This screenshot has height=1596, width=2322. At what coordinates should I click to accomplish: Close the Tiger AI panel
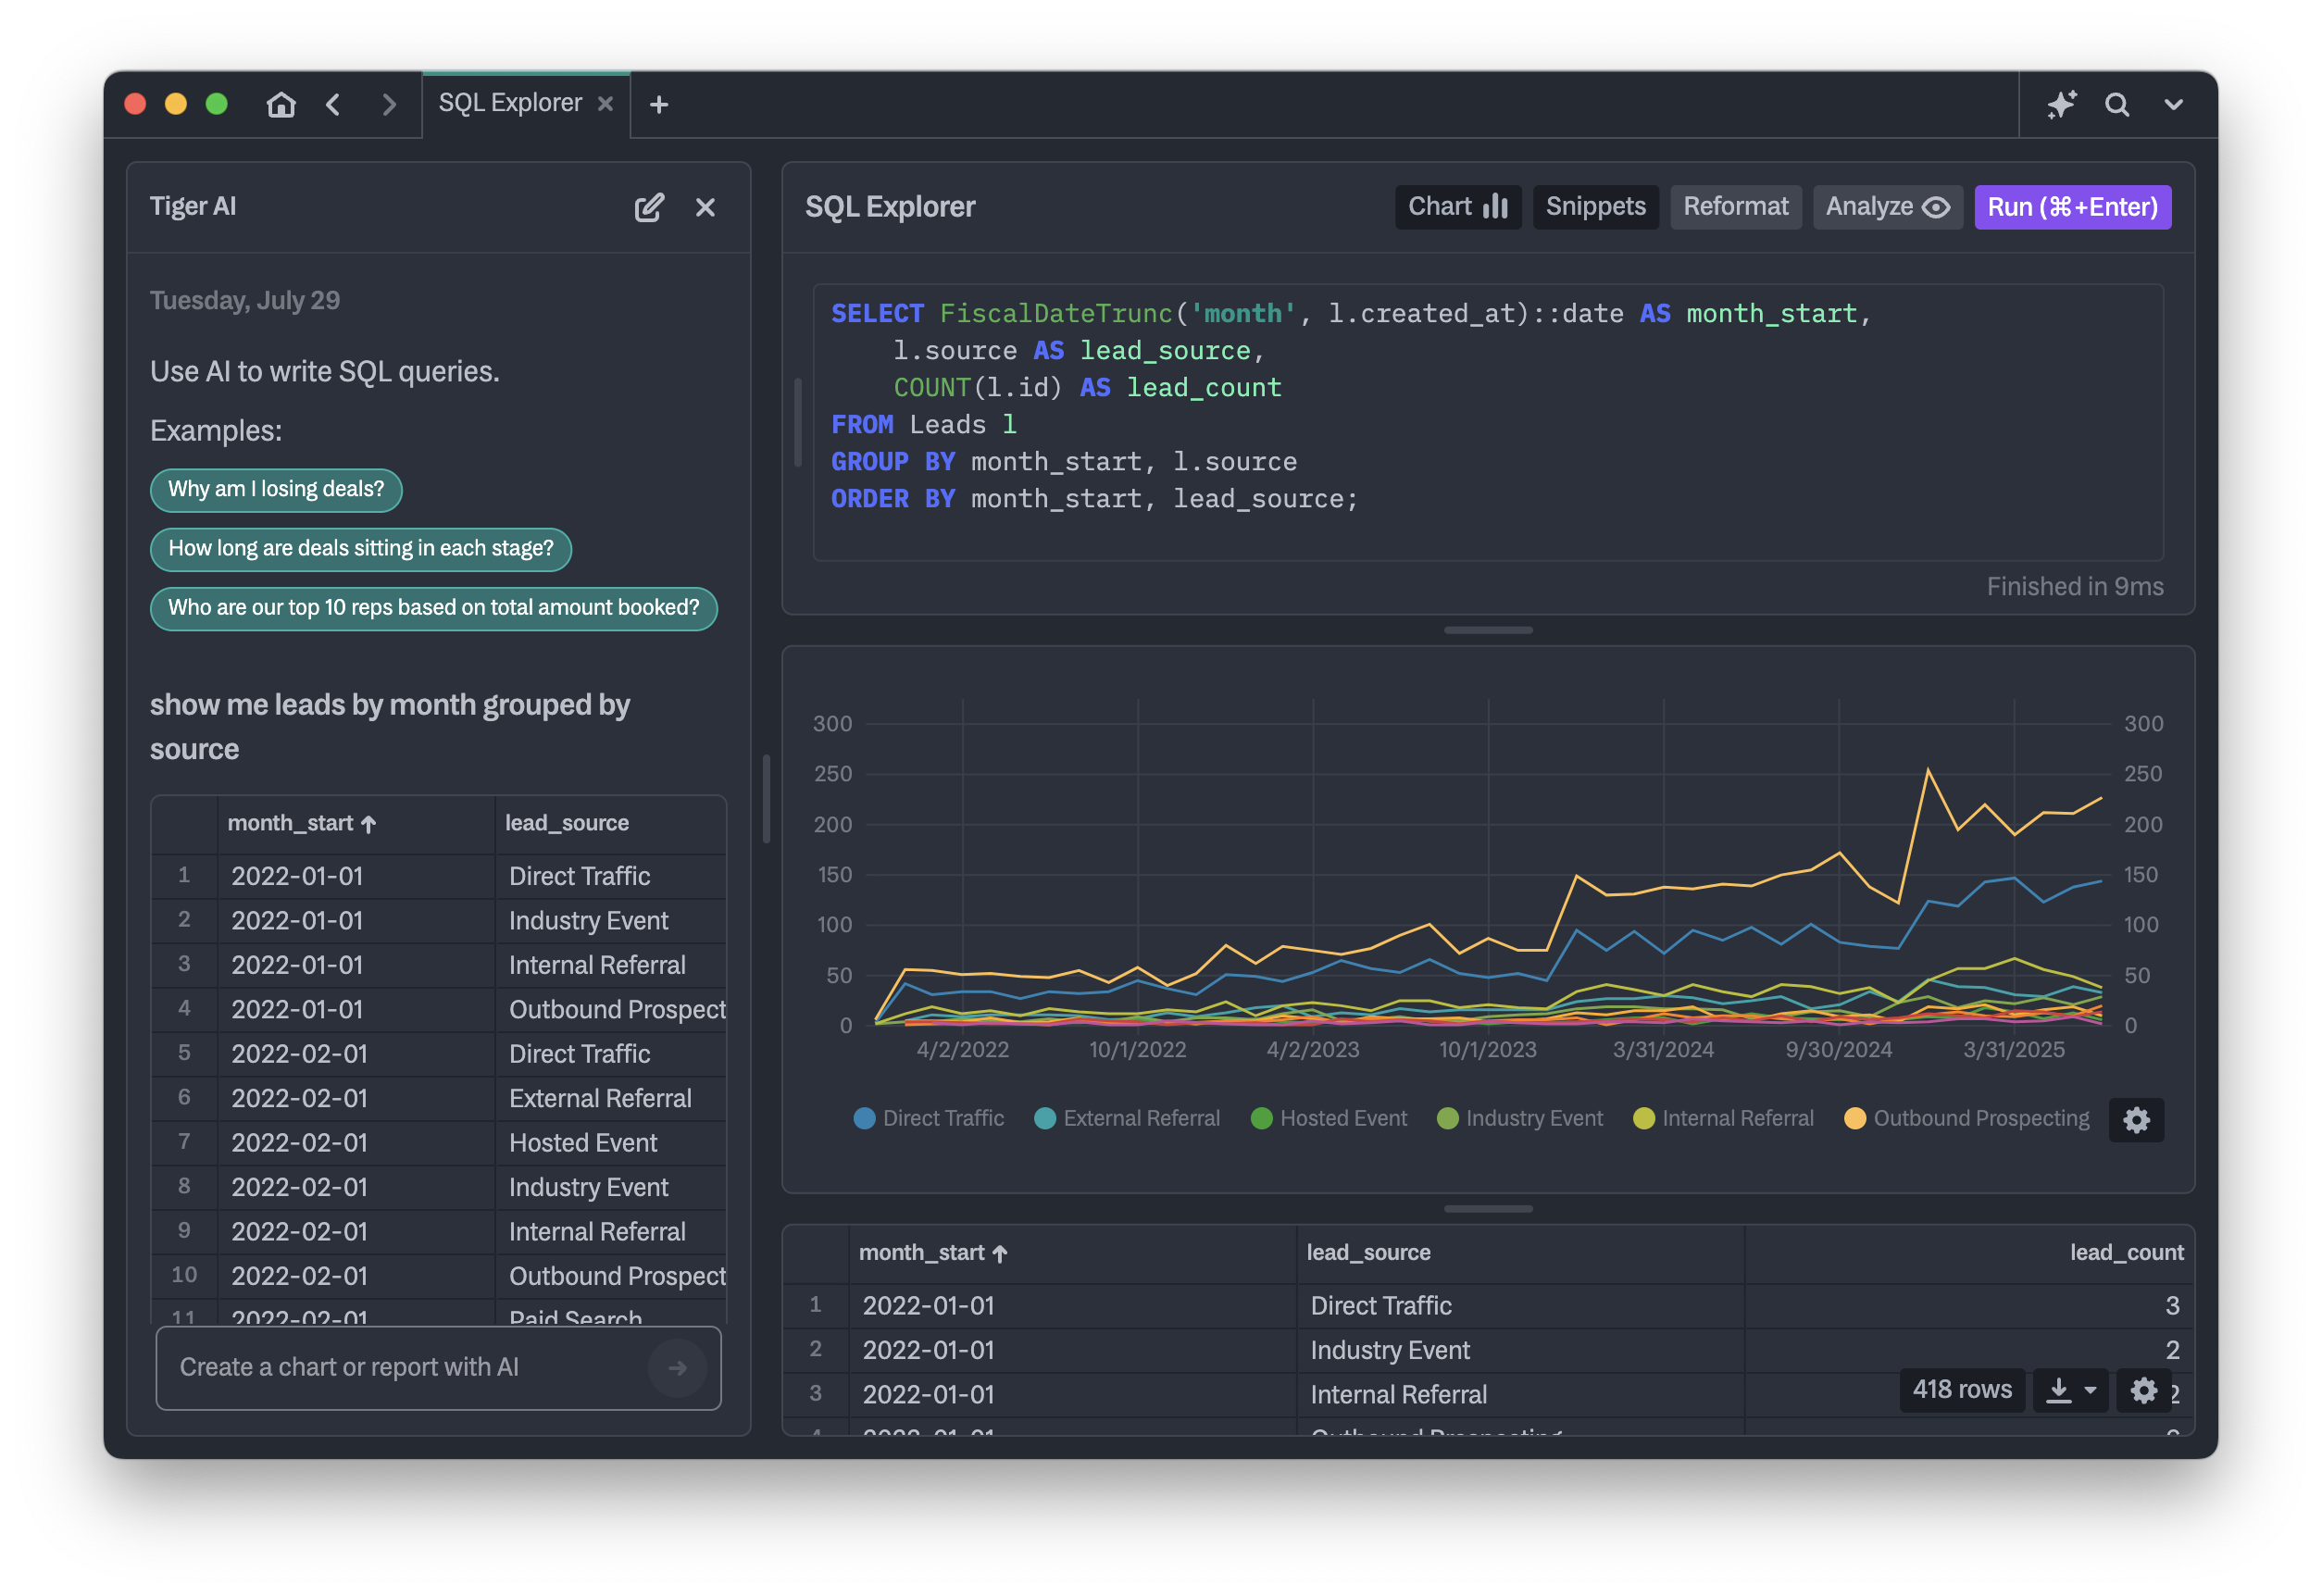pos(705,207)
